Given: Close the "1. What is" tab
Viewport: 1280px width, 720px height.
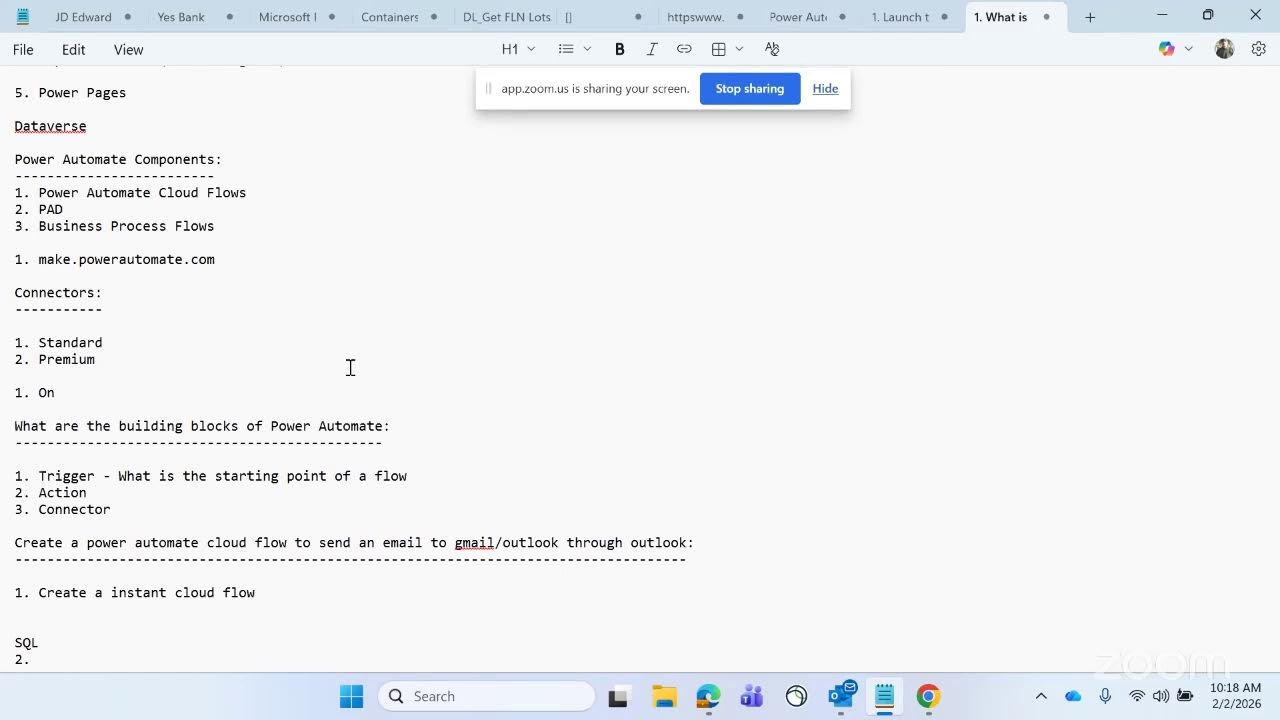Looking at the screenshot, I should tap(1047, 17).
